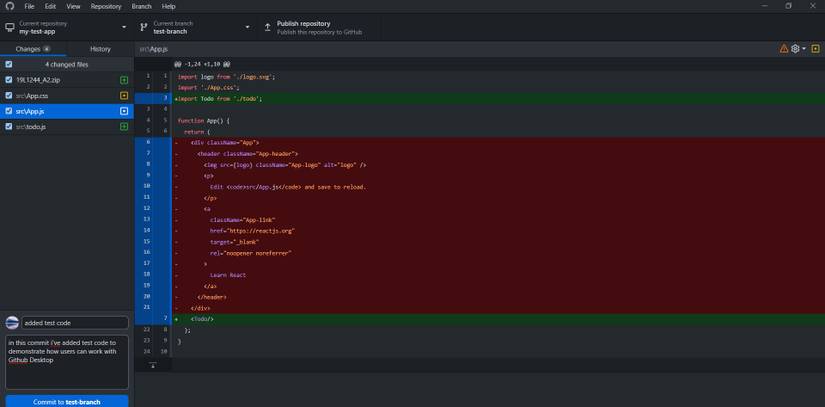Click the GitHub Desktop logo icon
The height and width of the screenshot is (407, 825).
click(10, 6)
